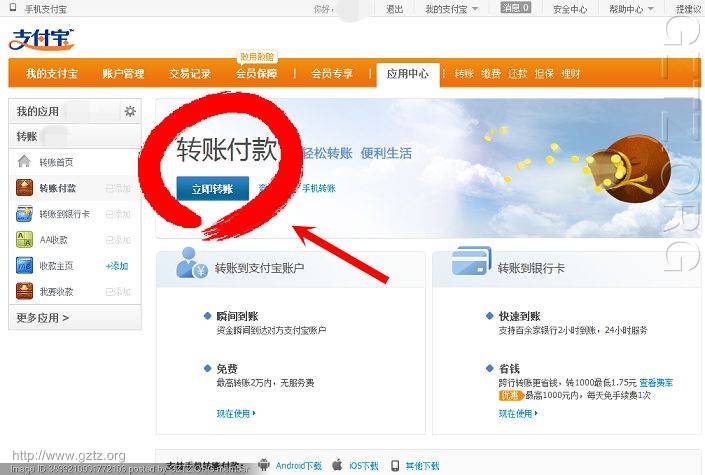705x475 pixels.
Task: Open the 手机转账 link
Action: 319,188
